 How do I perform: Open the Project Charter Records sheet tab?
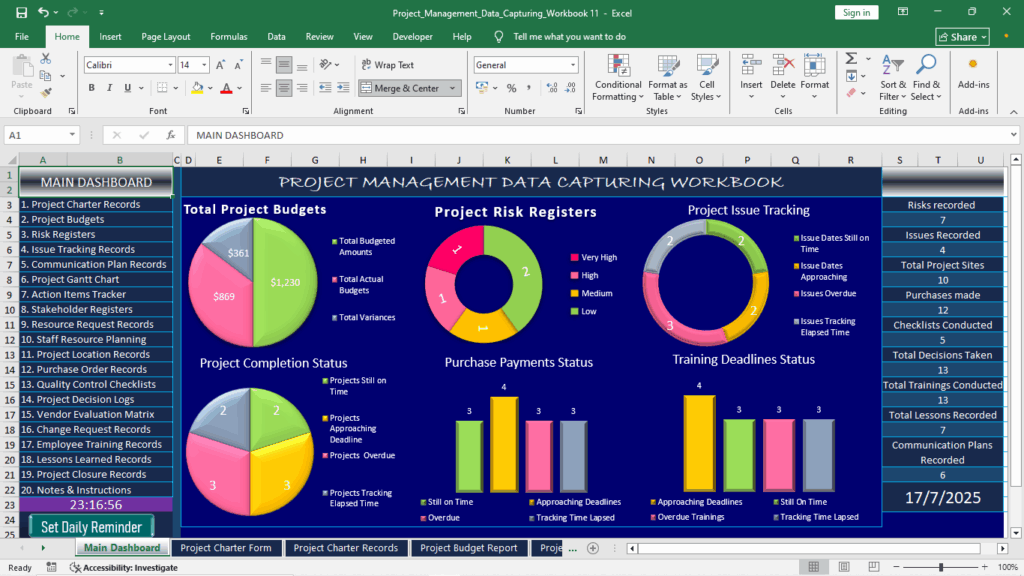click(x=346, y=548)
